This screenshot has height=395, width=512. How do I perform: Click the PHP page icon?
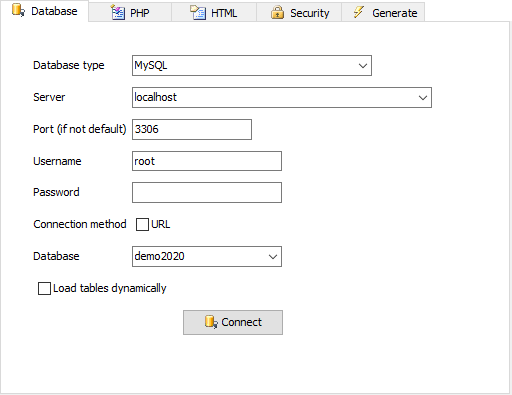(118, 12)
